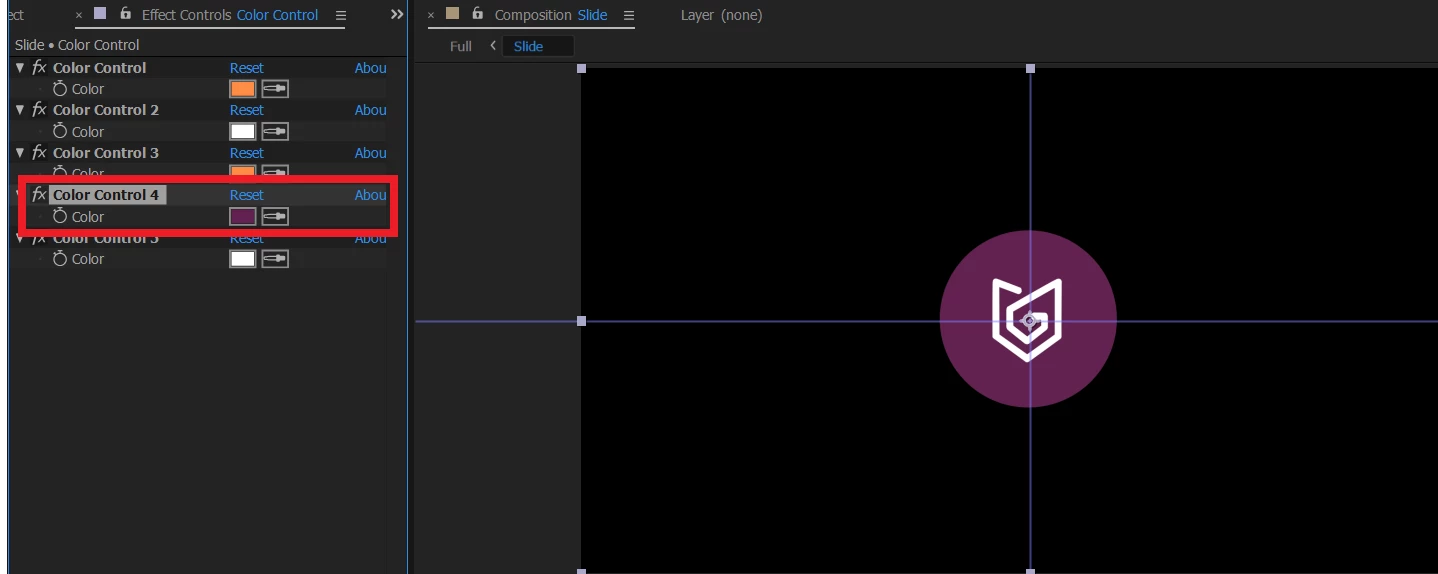
Task: Reset the Color Control 4 effect
Action: click(247, 195)
